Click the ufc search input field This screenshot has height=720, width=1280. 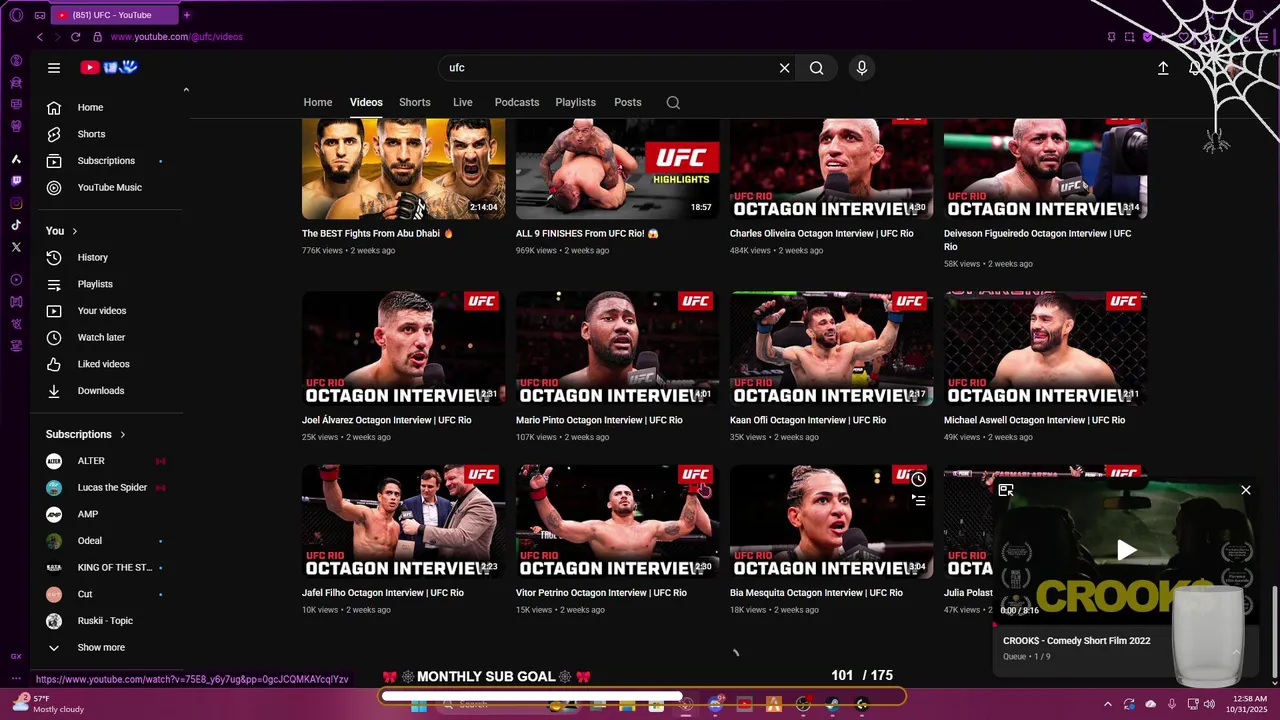(610, 68)
